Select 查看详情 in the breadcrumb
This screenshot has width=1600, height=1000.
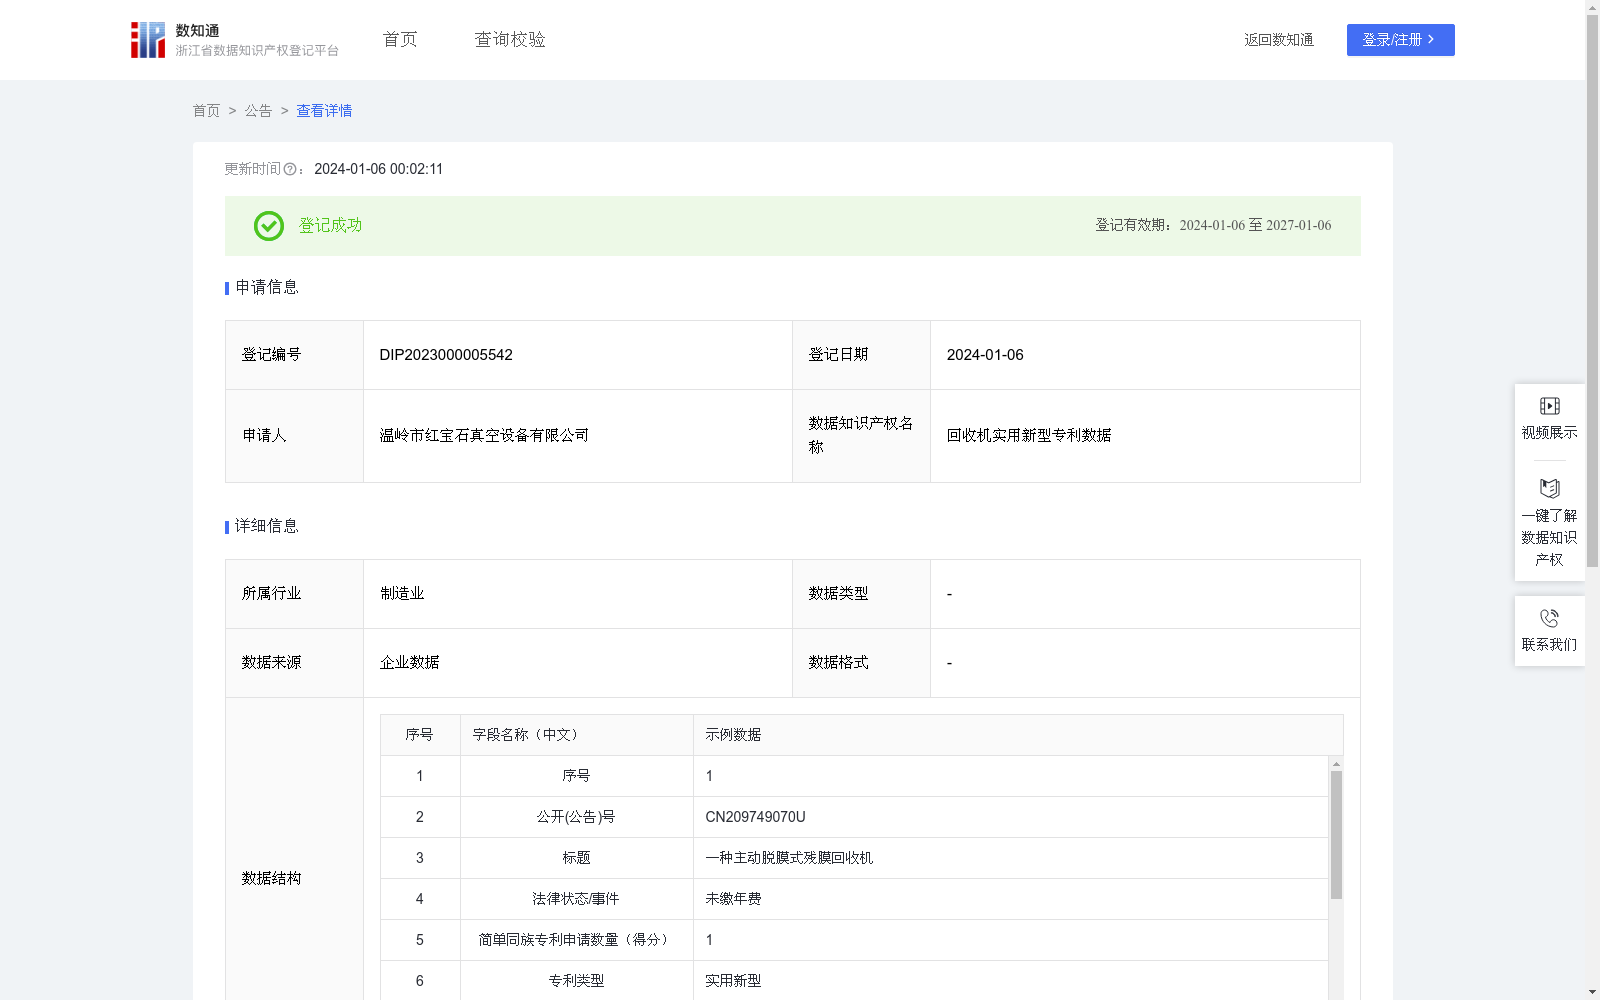pyautogui.click(x=324, y=111)
